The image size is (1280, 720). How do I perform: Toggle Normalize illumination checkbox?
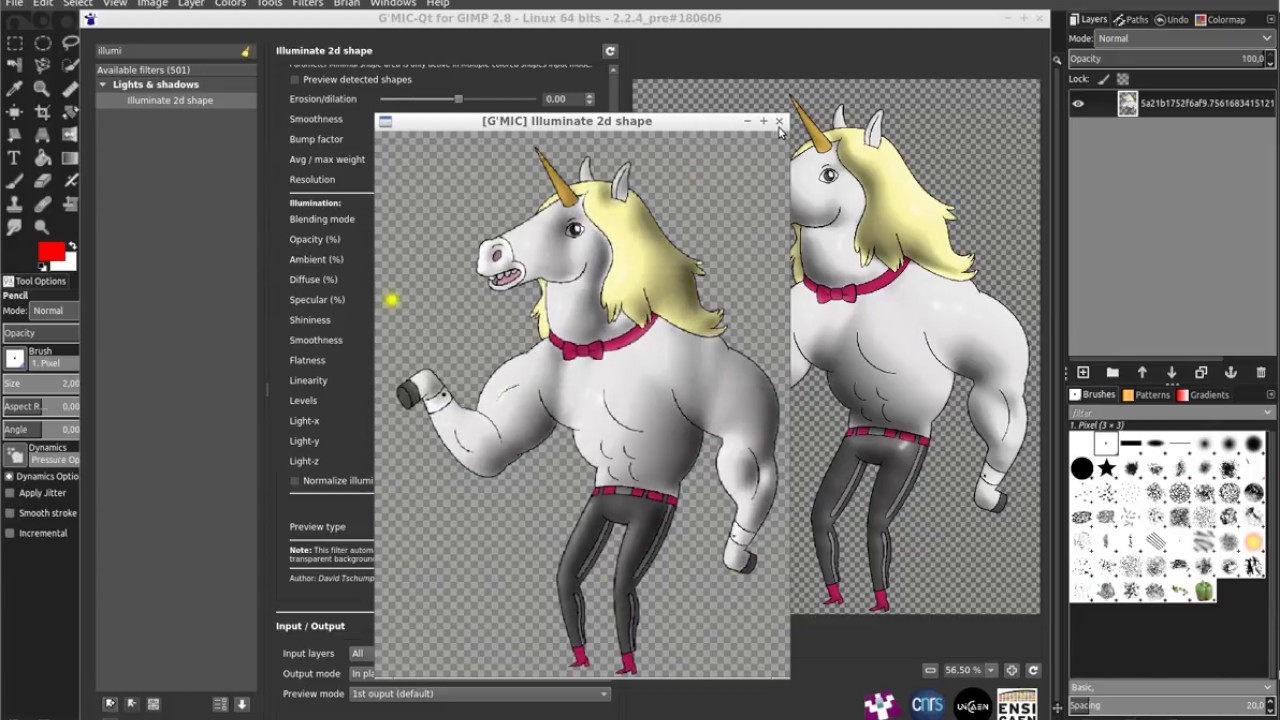coord(294,481)
